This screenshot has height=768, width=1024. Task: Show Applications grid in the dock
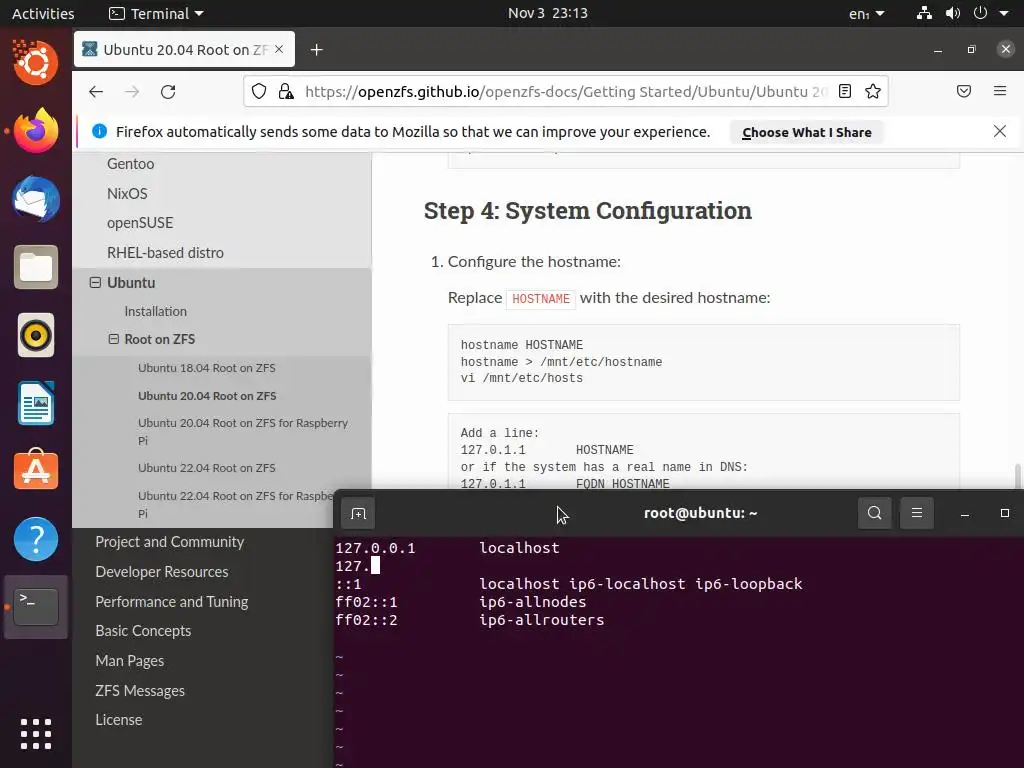tap(36, 734)
